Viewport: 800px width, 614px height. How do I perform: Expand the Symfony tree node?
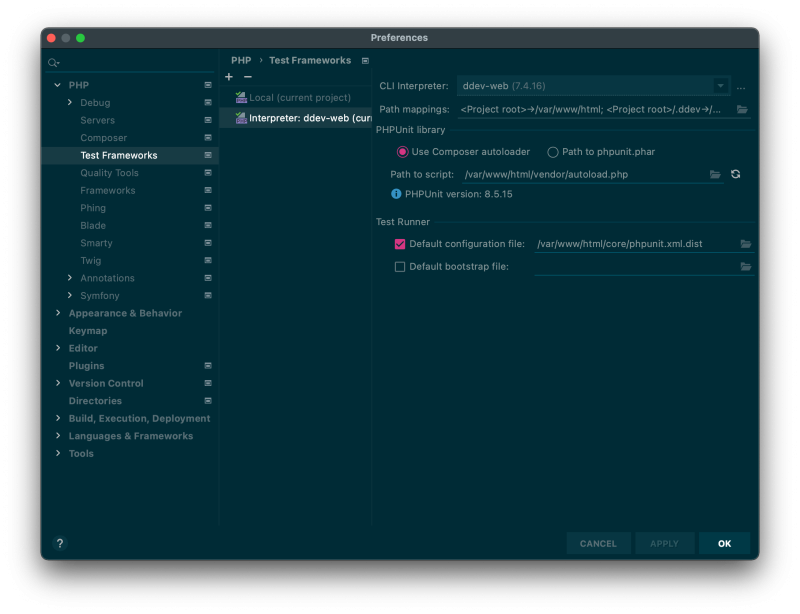(x=69, y=296)
